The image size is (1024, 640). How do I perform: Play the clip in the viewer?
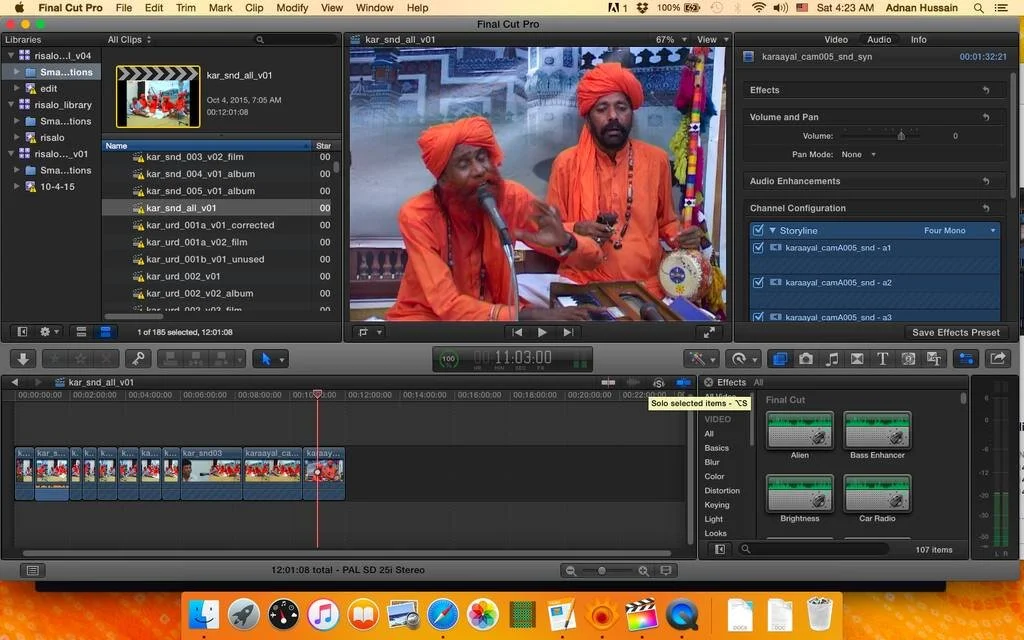click(542, 332)
